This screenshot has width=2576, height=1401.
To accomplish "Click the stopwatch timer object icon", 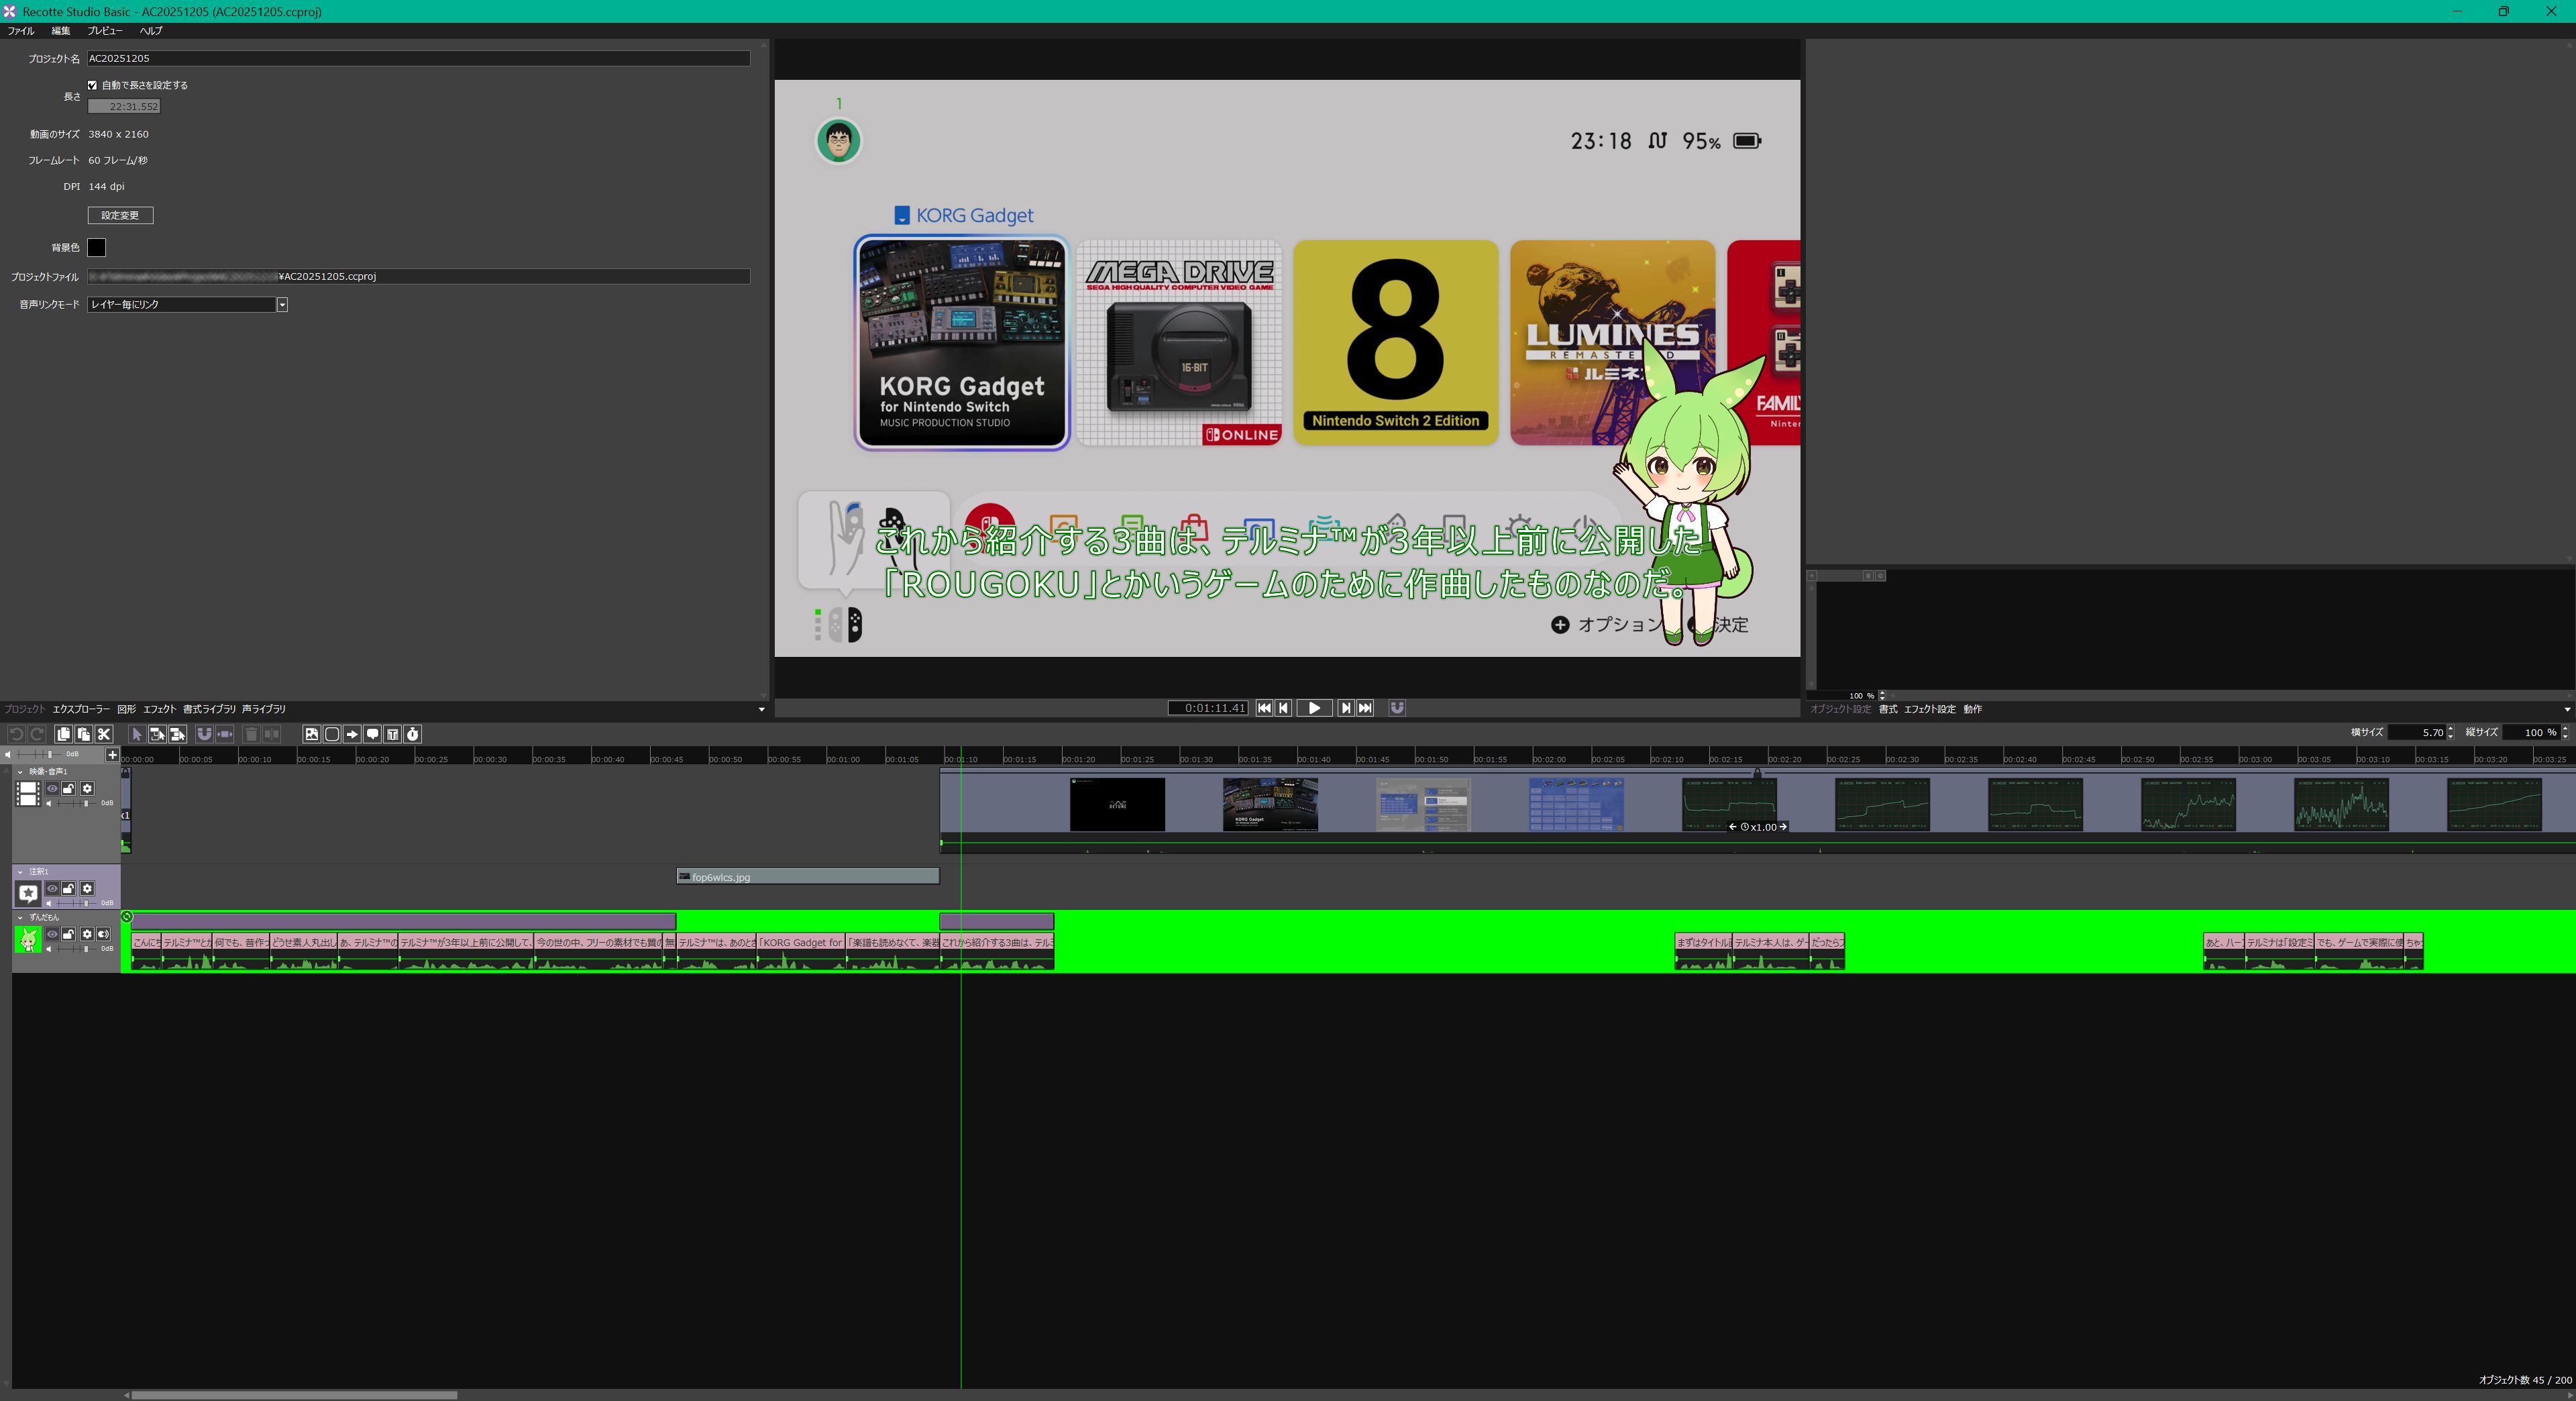I will [x=413, y=734].
